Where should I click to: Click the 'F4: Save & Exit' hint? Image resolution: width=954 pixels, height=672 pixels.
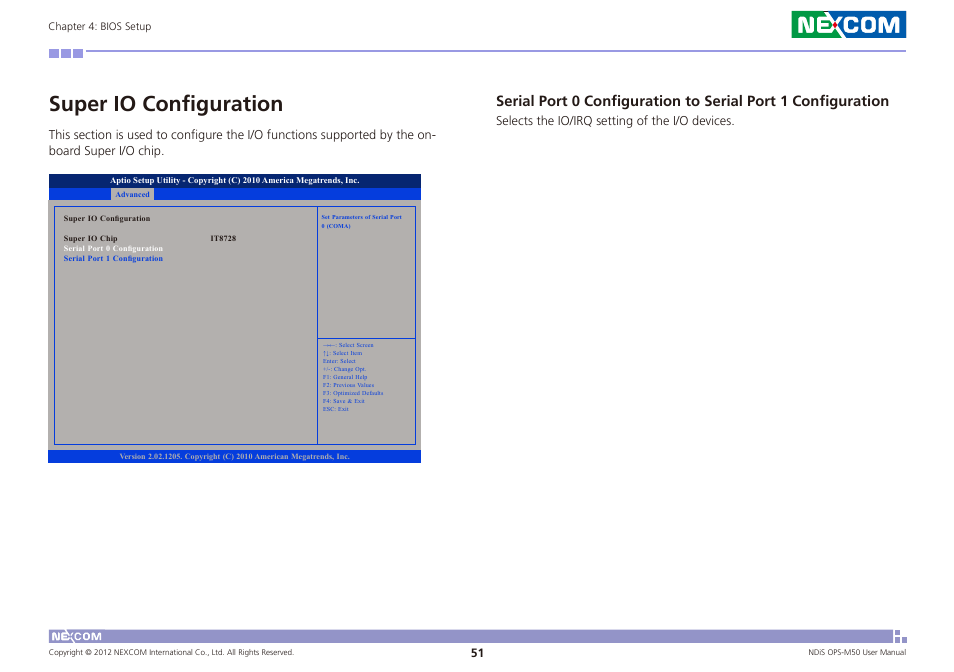343,401
